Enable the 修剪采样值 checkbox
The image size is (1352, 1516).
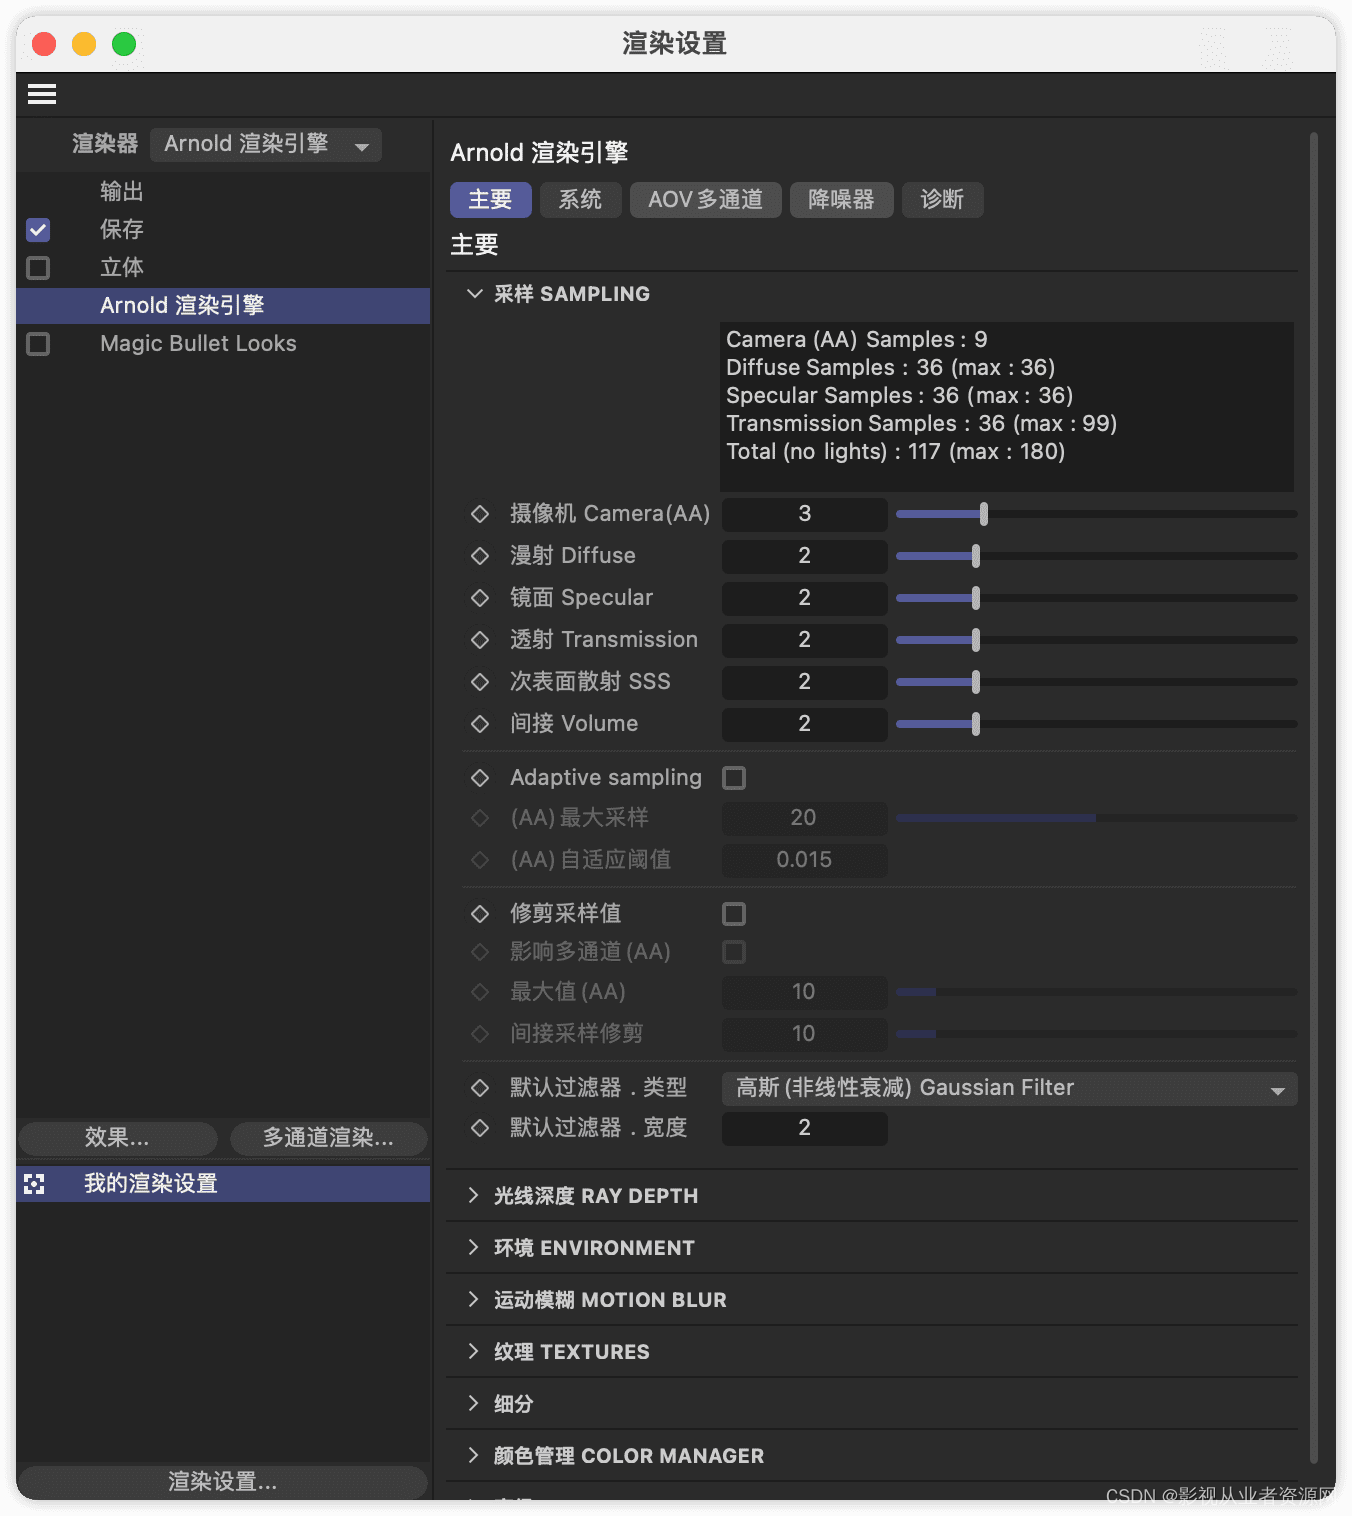[734, 914]
